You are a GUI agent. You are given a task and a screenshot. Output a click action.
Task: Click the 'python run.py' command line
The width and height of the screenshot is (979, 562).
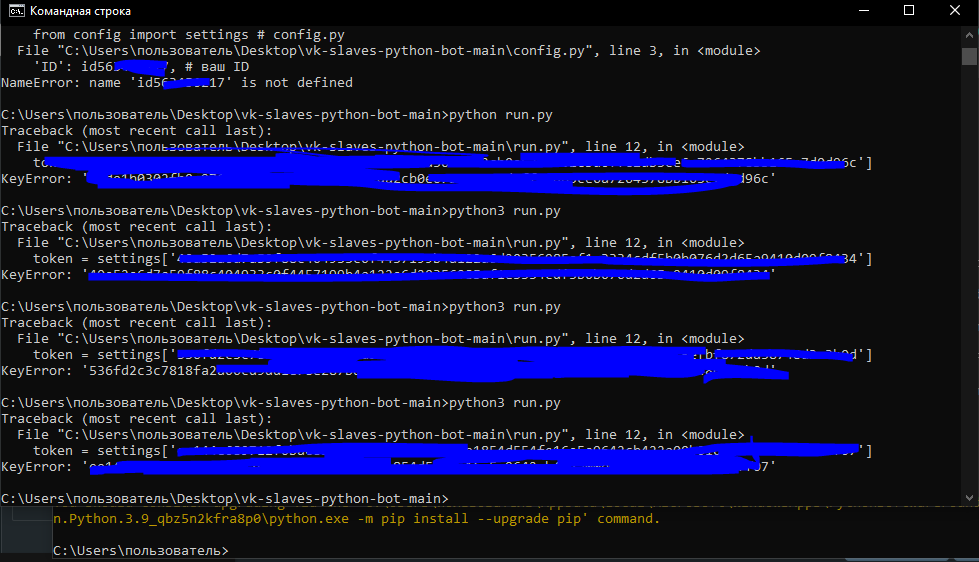pos(277,115)
